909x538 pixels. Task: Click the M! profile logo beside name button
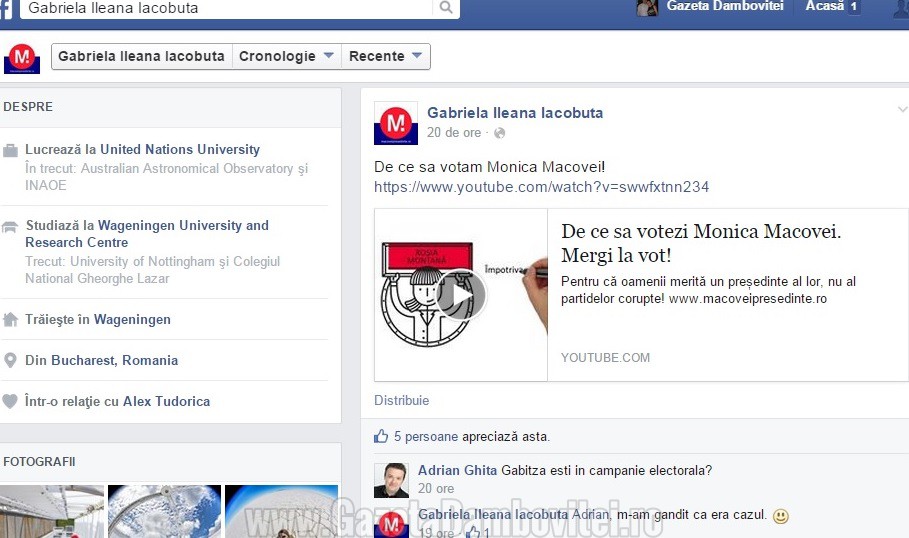click(x=22, y=59)
